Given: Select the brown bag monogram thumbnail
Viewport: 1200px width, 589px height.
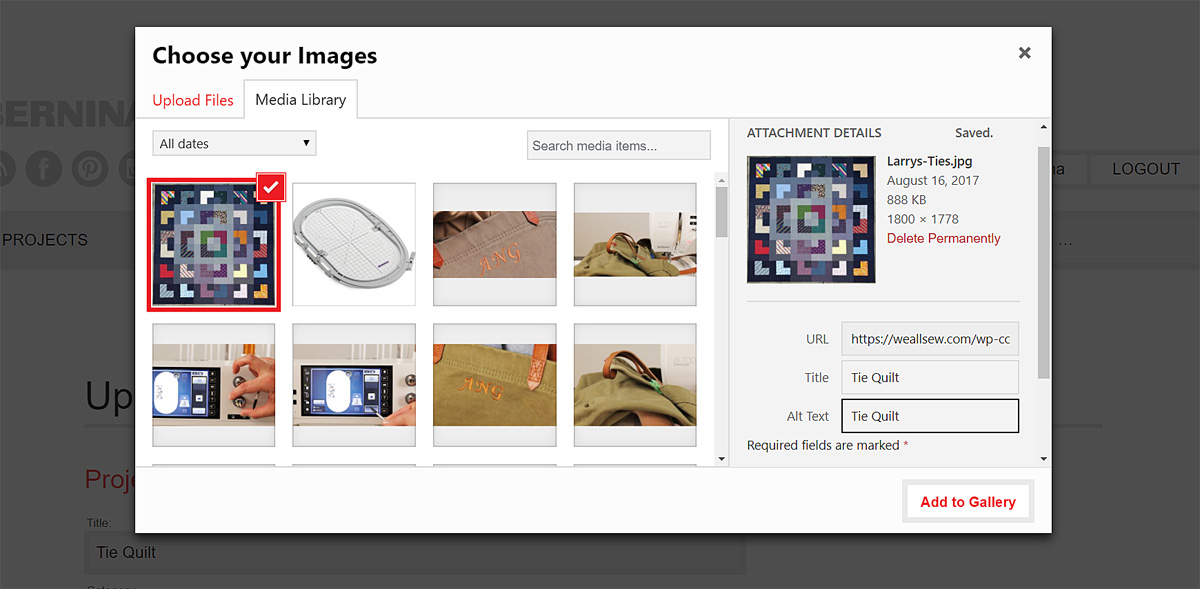Looking at the screenshot, I should coord(495,244).
